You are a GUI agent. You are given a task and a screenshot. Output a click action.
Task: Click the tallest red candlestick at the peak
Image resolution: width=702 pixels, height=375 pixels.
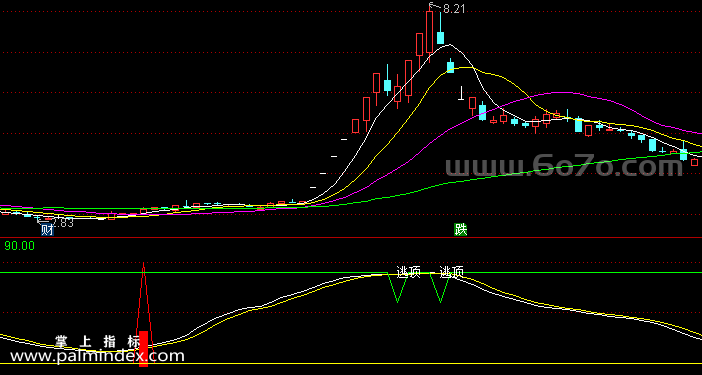(429, 32)
